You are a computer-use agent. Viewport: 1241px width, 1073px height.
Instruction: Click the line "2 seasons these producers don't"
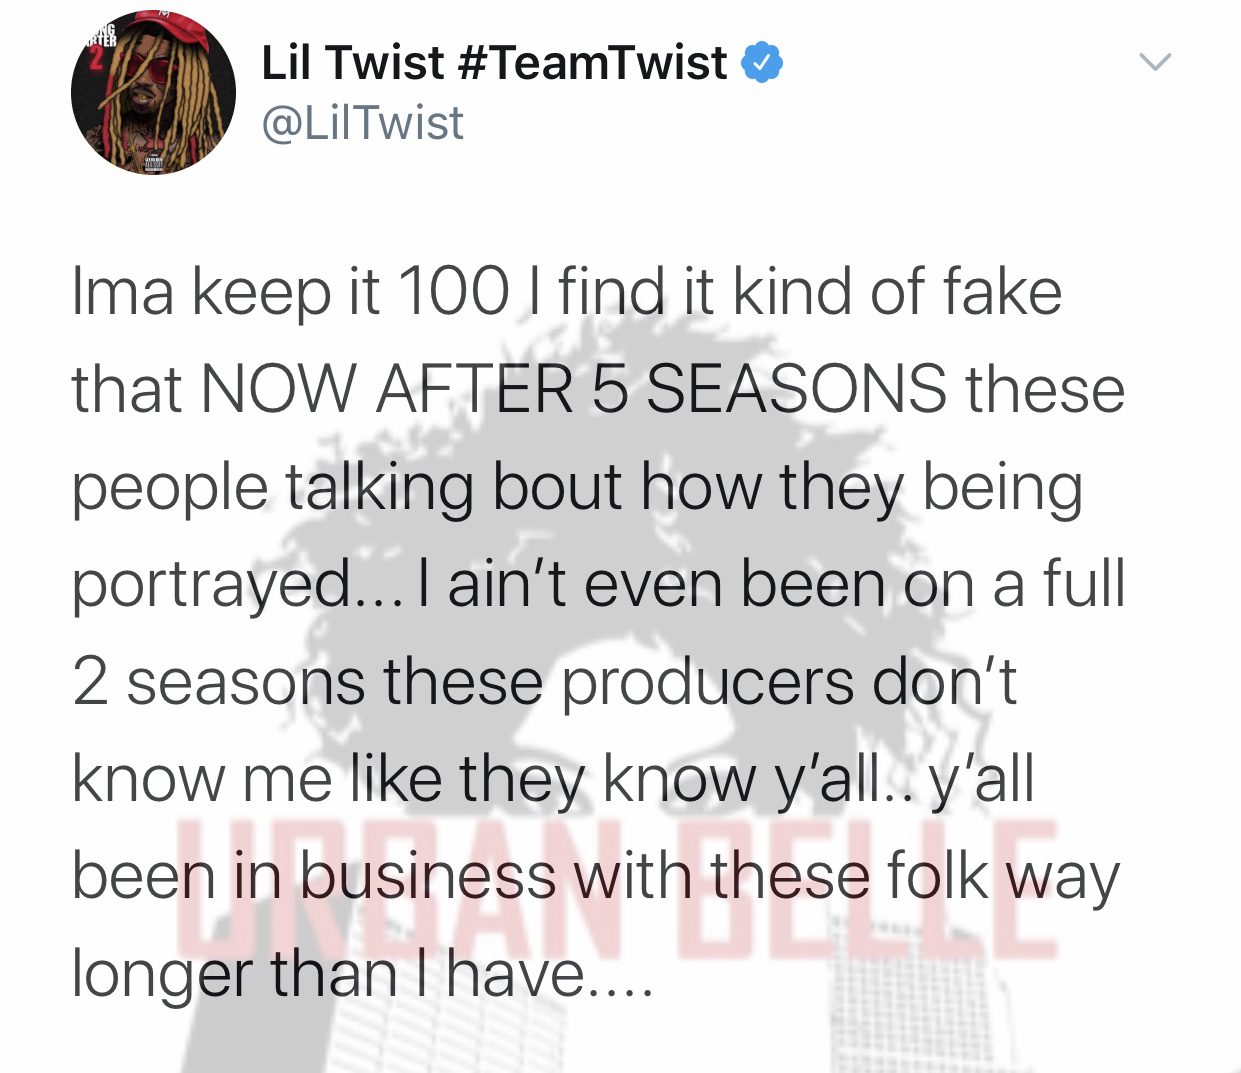[x=544, y=682]
